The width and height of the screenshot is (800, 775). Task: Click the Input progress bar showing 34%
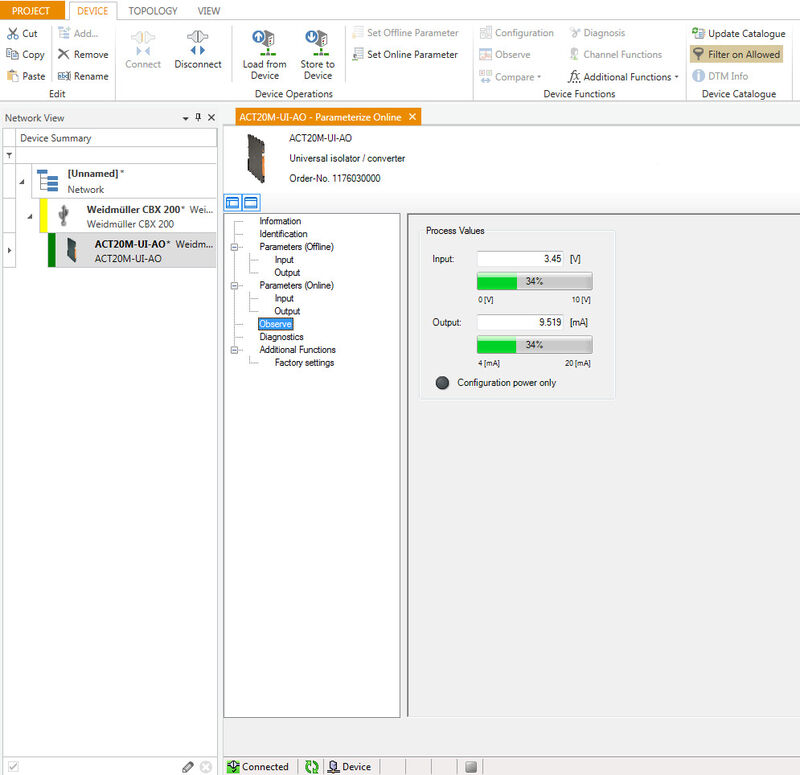[534, 281]
